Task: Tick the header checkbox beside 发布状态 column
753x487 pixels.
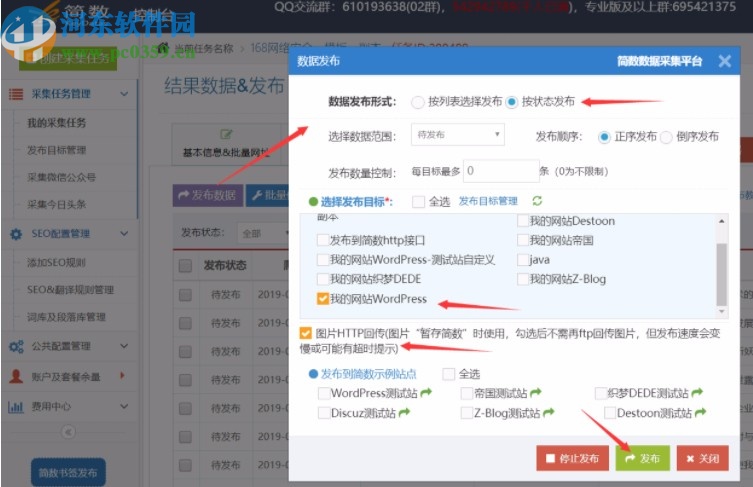Action: click(185, 266)
